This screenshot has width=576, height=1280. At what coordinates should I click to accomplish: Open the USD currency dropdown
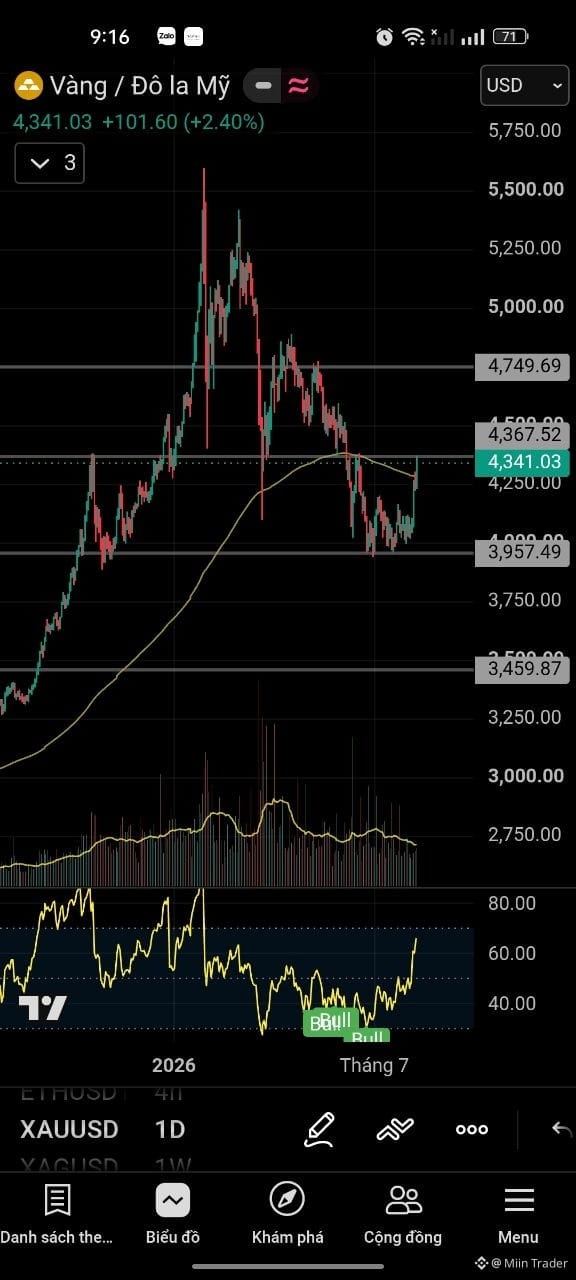[x=525, y=86]
